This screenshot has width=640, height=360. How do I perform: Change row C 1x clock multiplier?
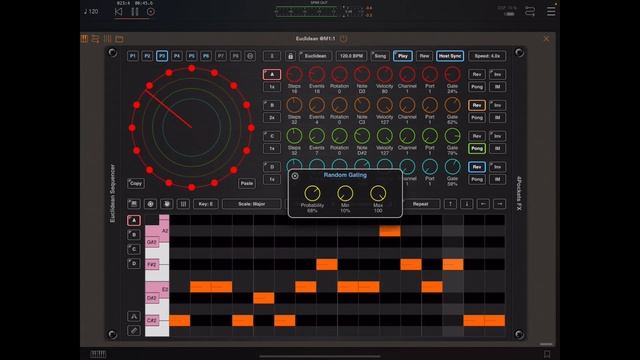[x=272, y=149]
